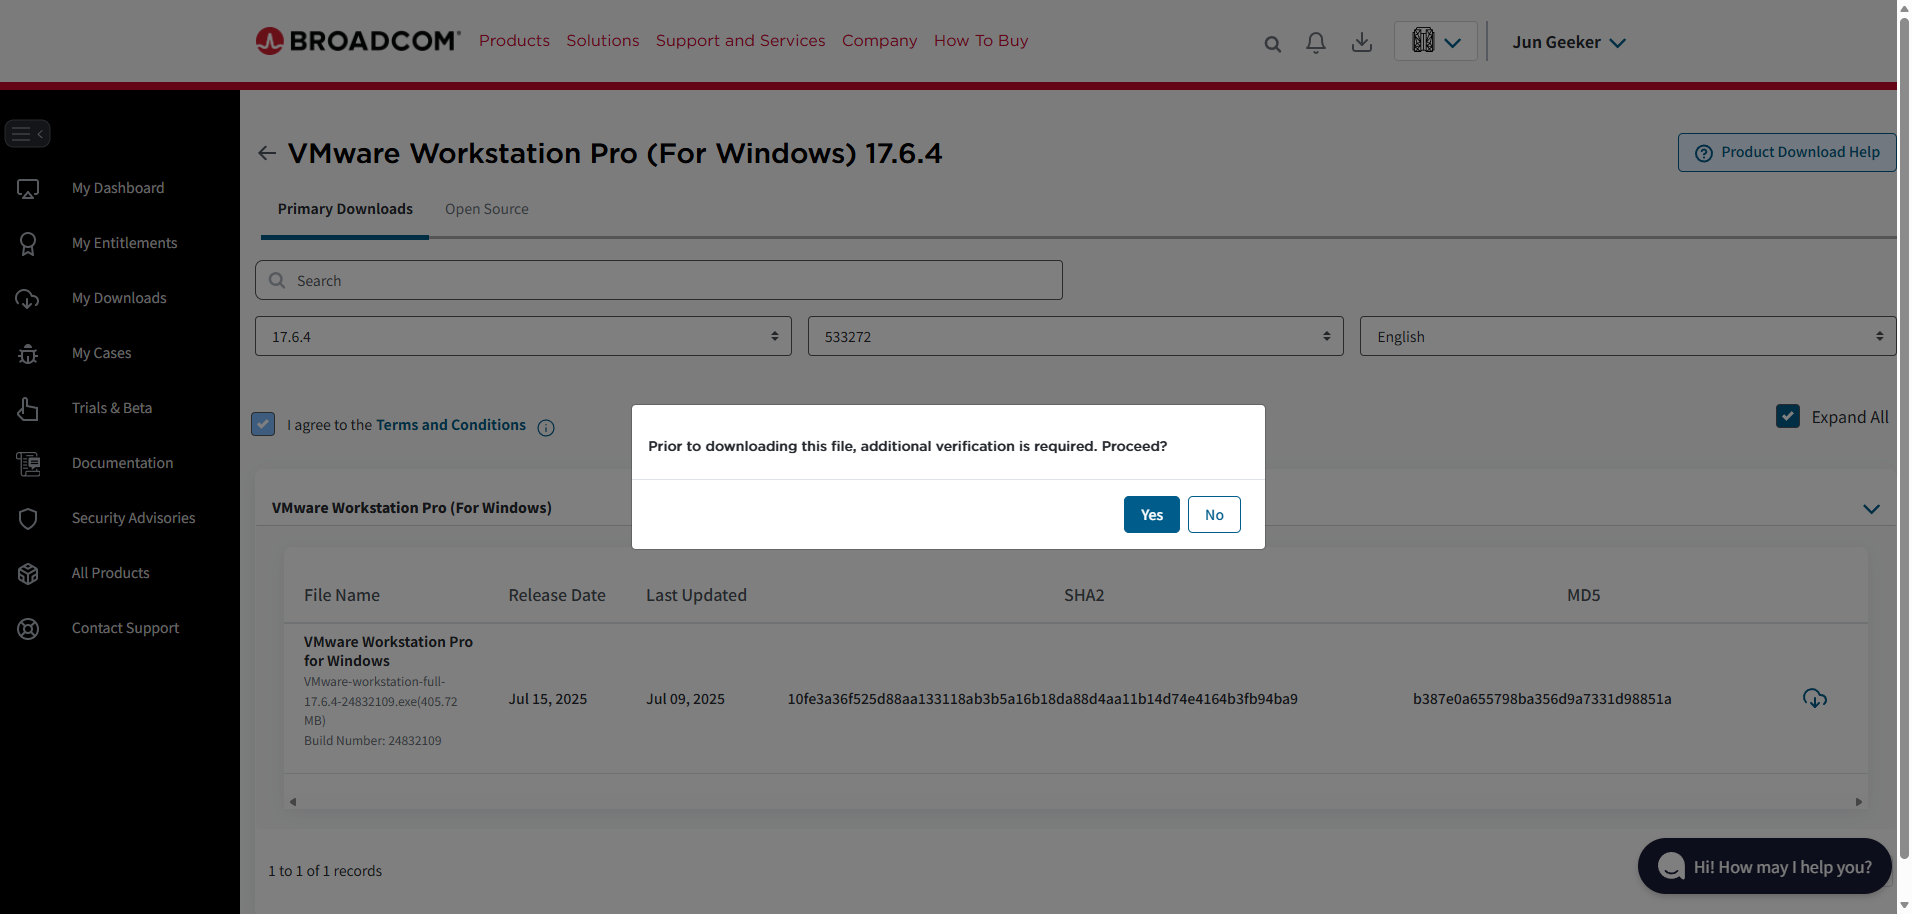Click the Broadcom logo
1912x914 pixels.
[358, 41]
